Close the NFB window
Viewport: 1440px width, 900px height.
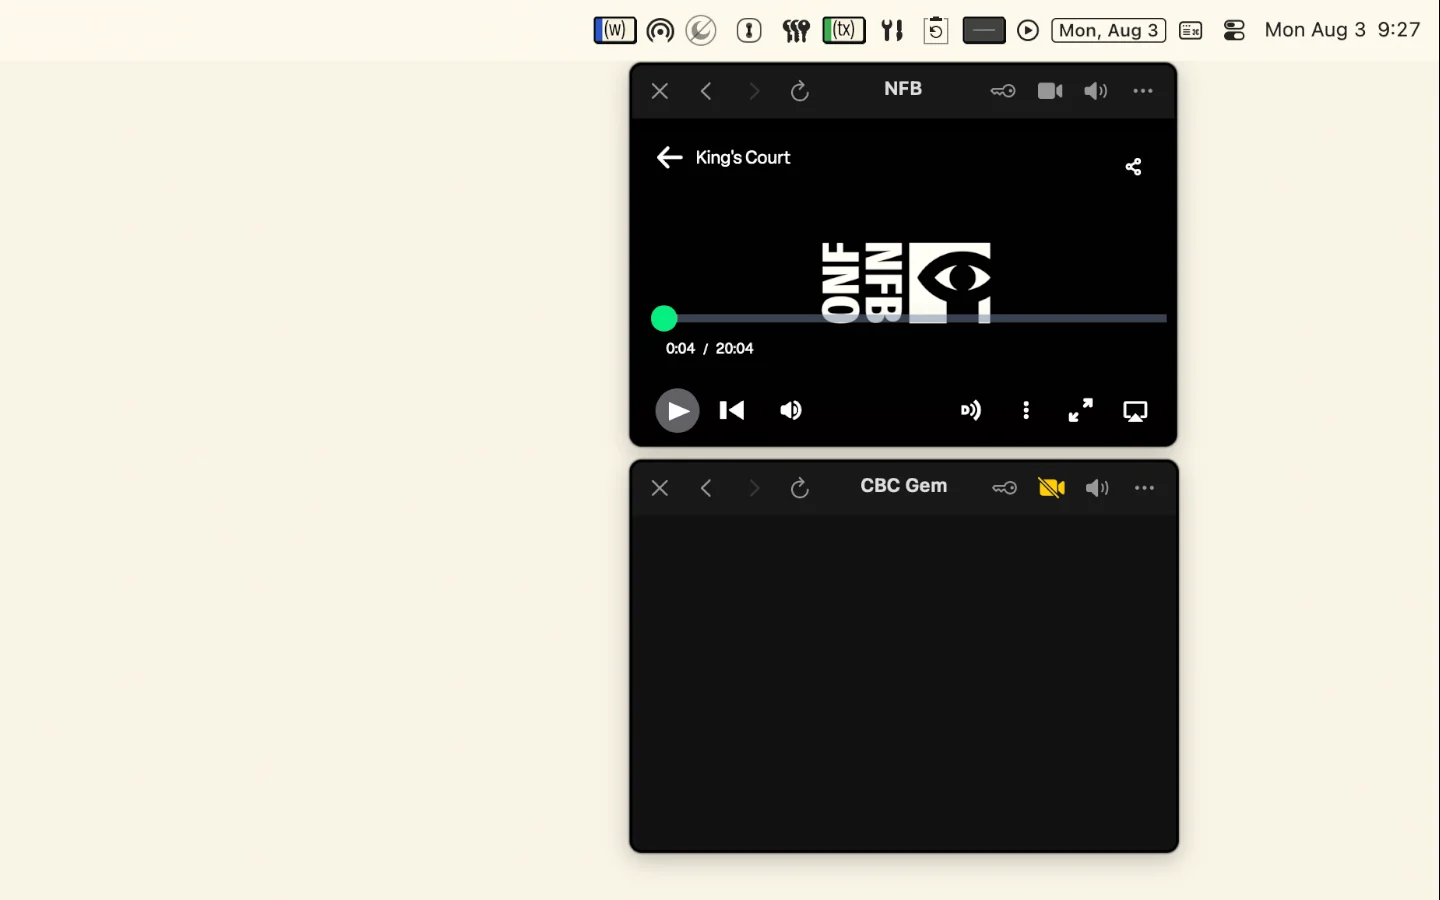tap(659, 91)
